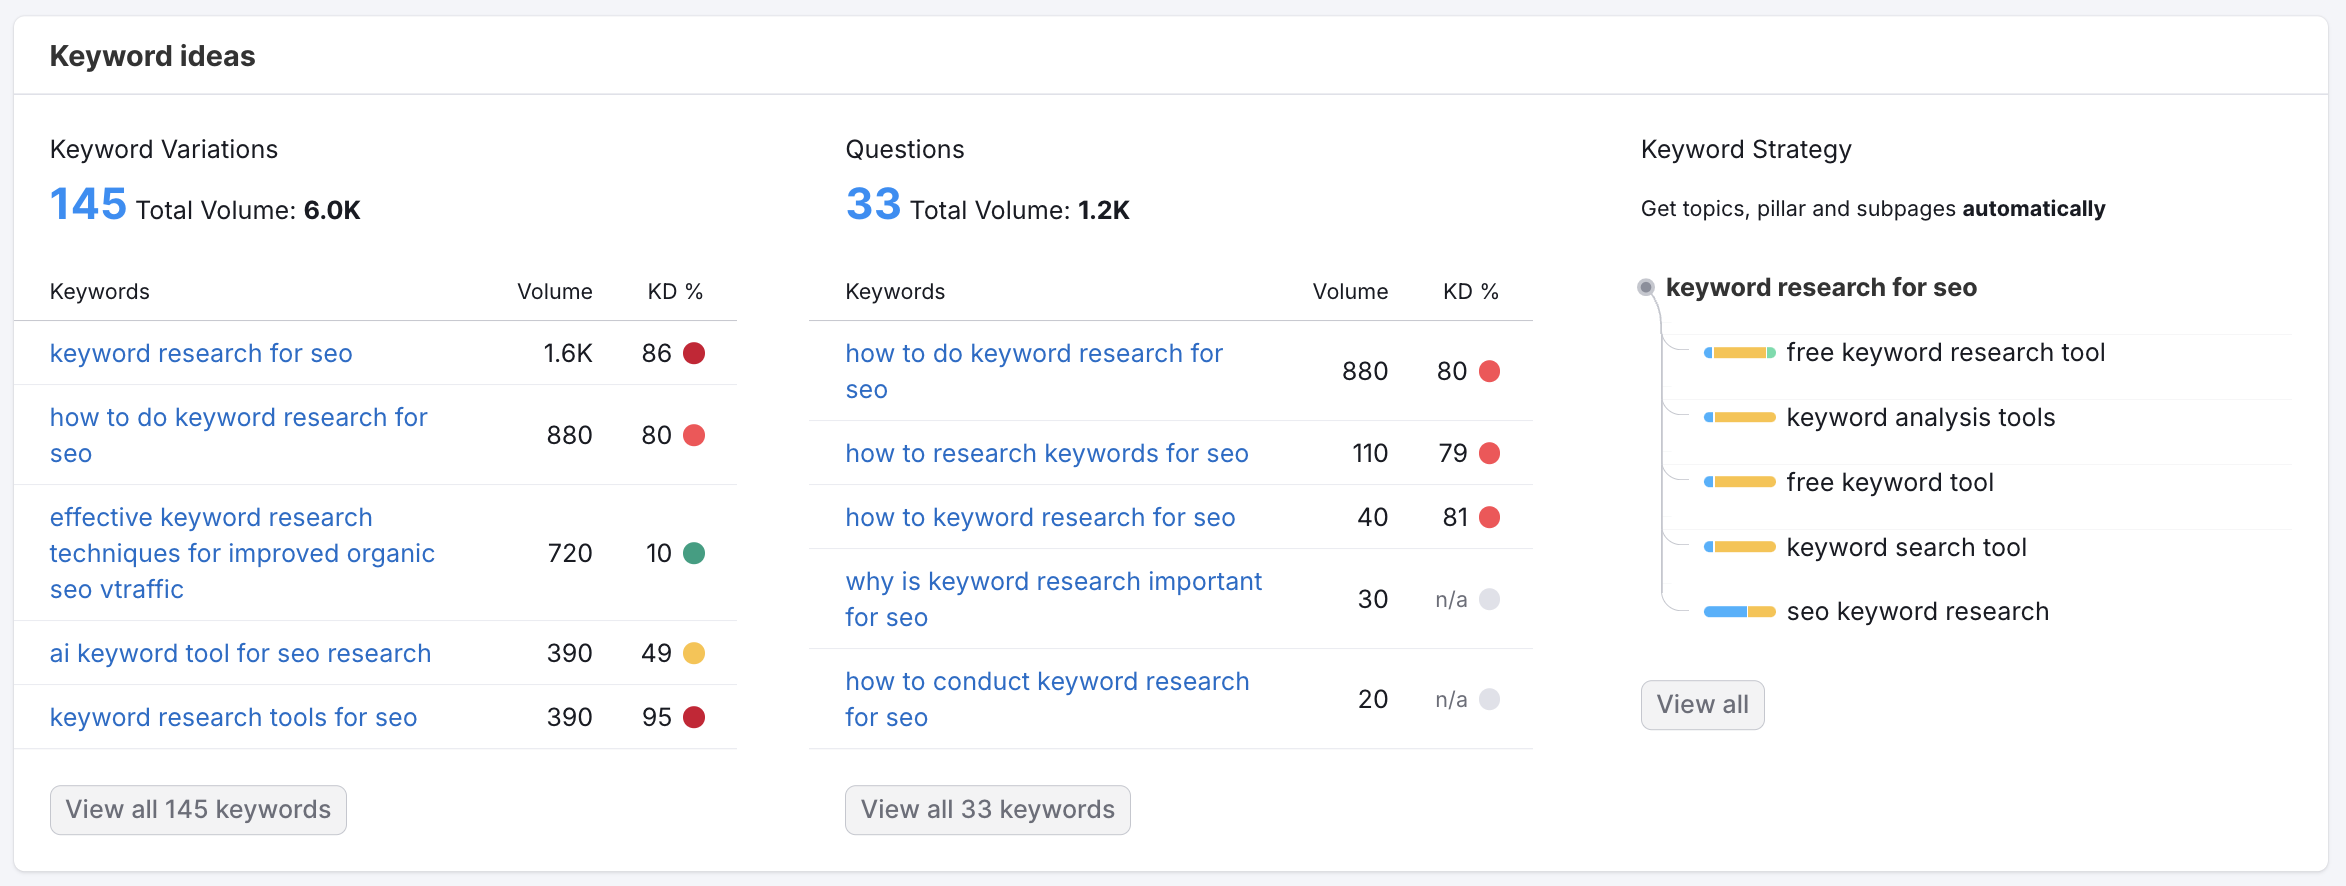Open 'keyword research tools for seo' link
Screen dimensions: 2346x886
tap(233, 717)
